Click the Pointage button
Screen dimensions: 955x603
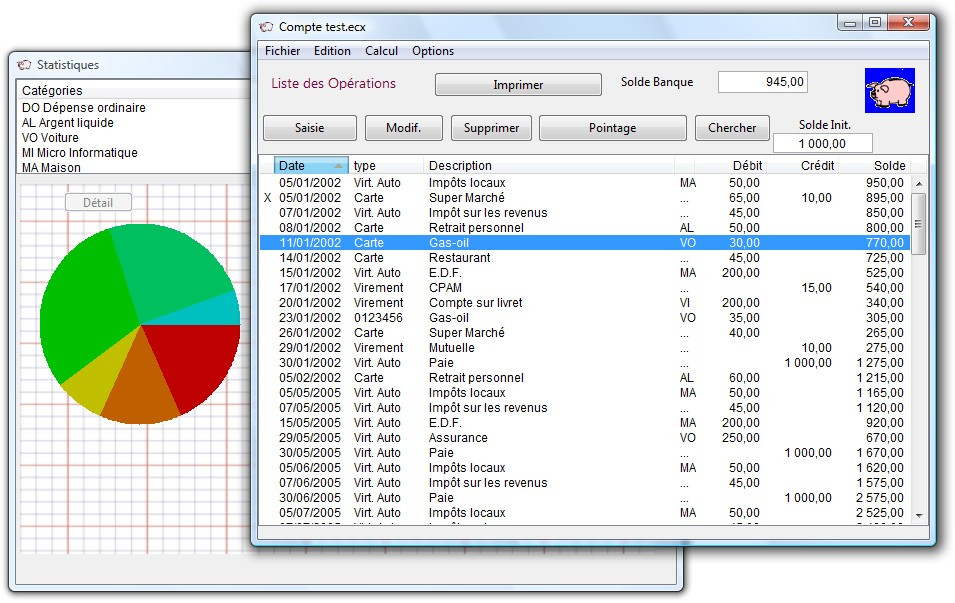[612, 128]
